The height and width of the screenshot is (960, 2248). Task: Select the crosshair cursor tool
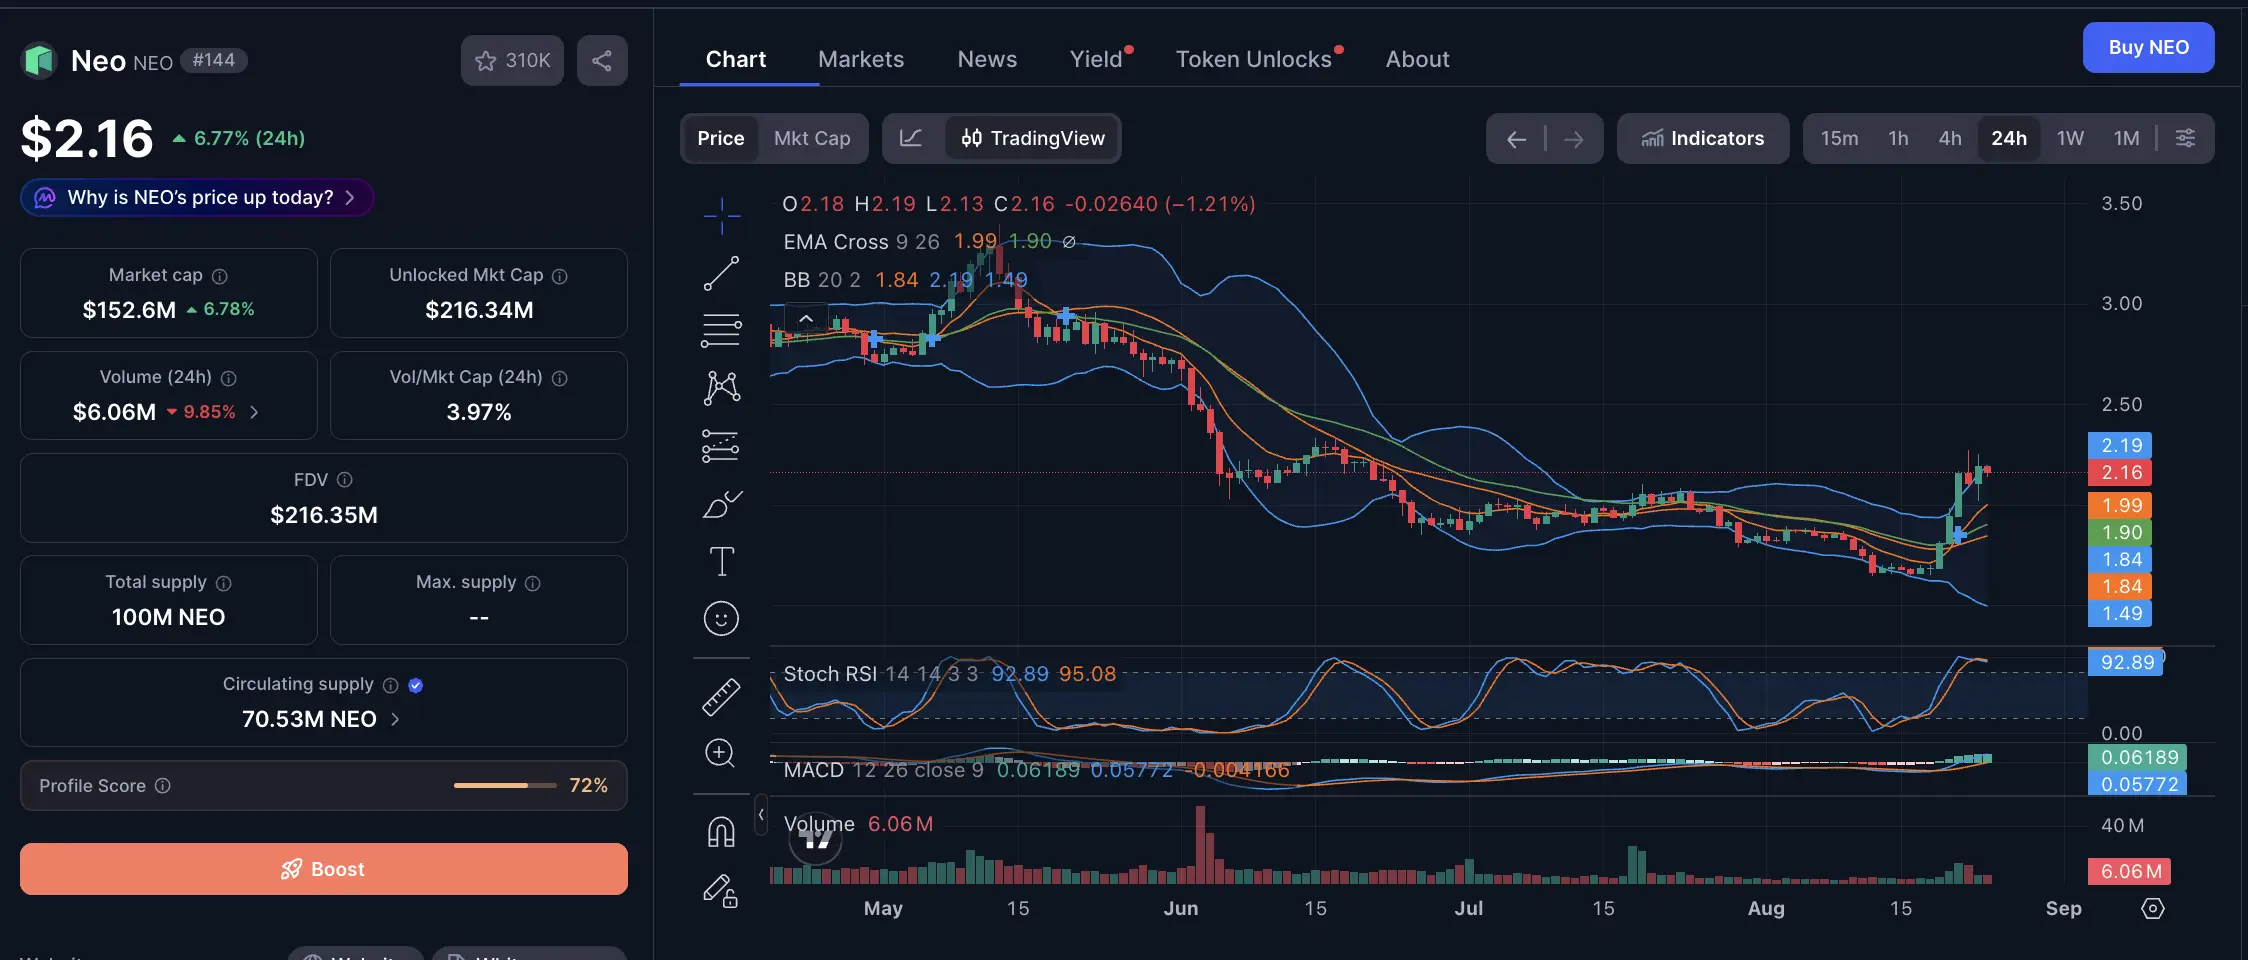pos(721,216)
